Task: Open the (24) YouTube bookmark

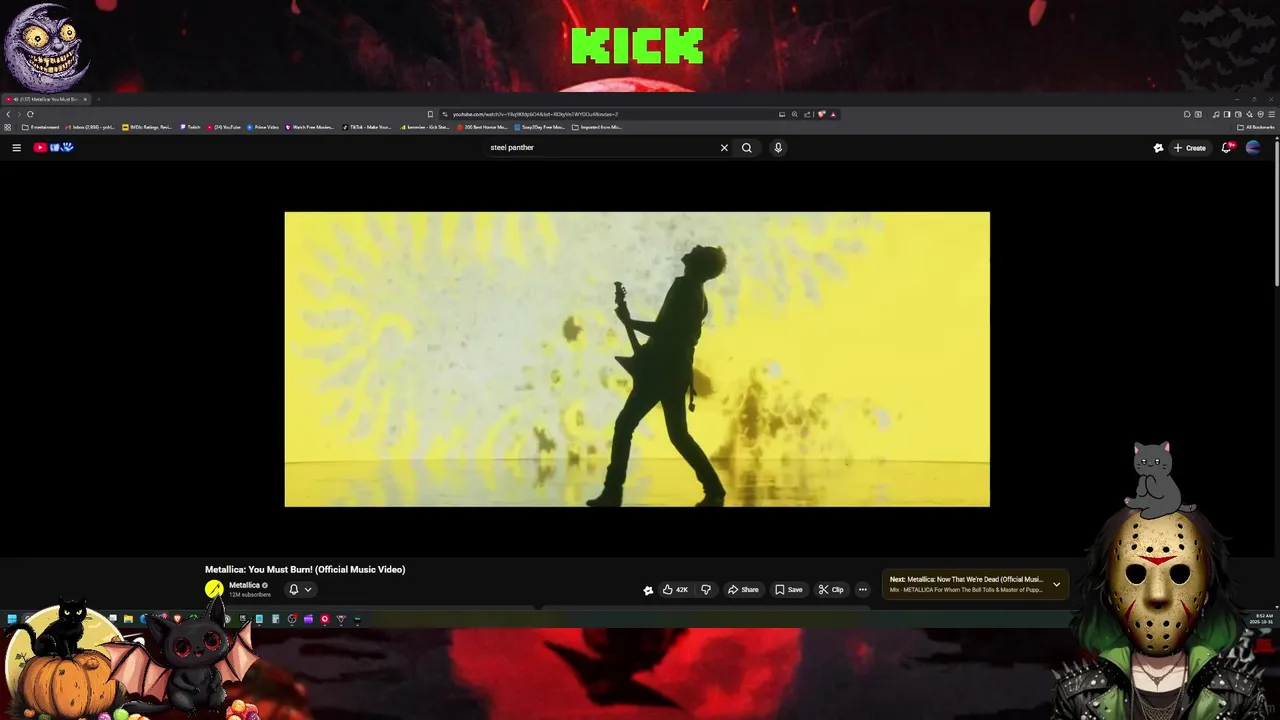Action: [x=224, y=127]
